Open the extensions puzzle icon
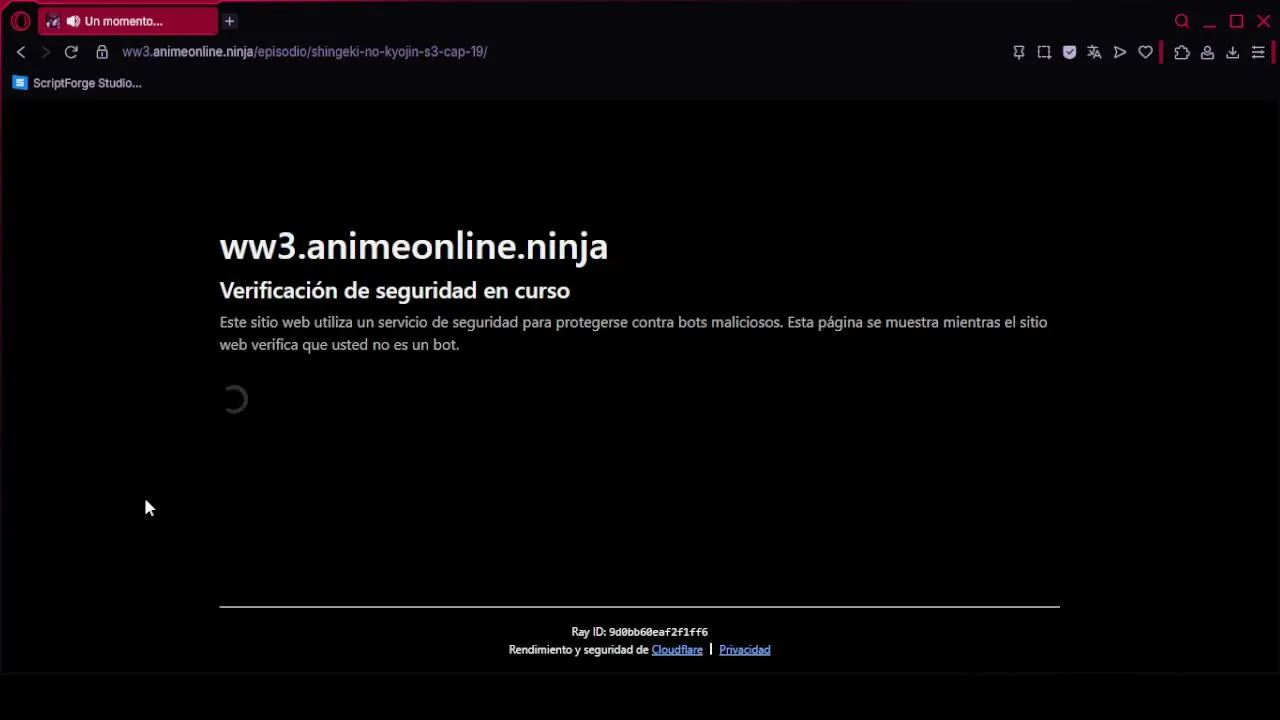Viewport: 1280px width, 720px height. pos(1182,52)
